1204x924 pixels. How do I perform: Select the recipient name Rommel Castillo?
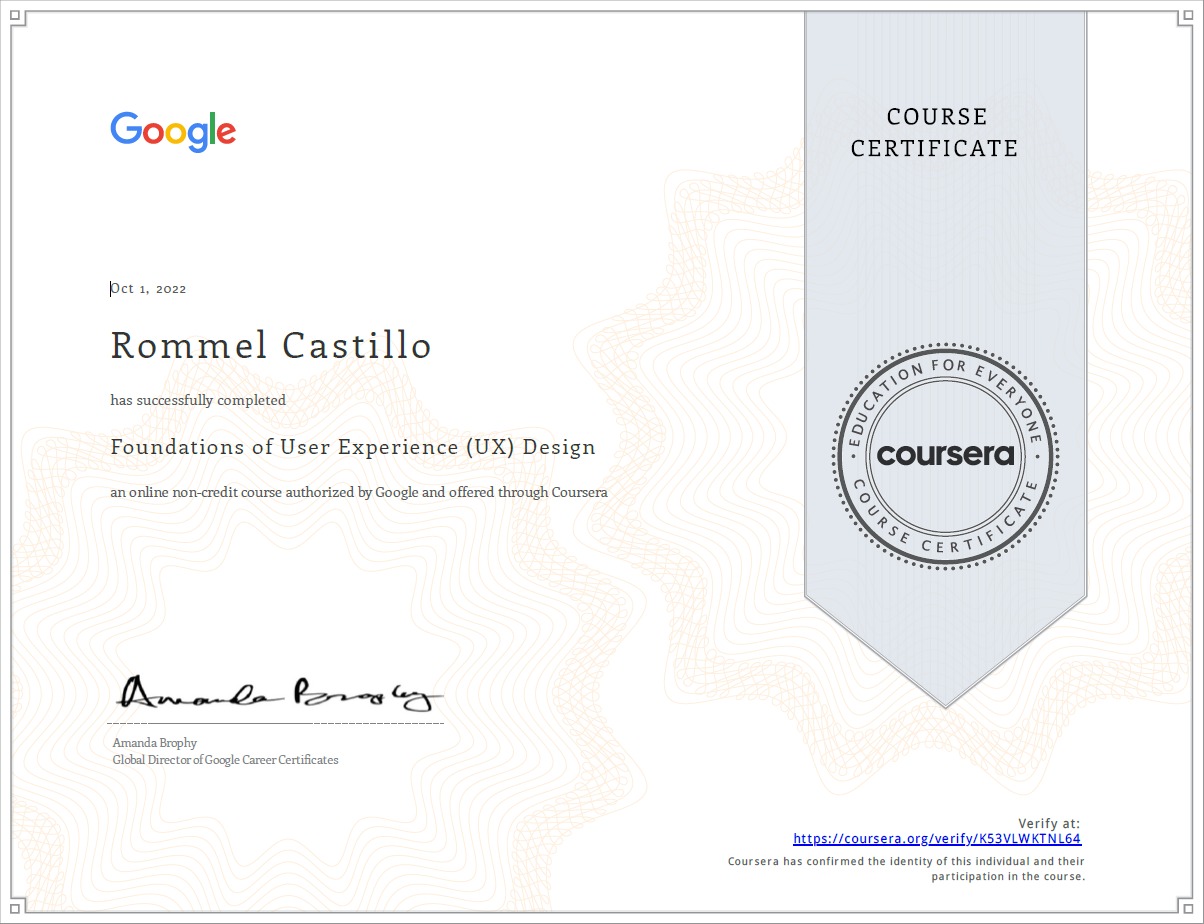[x=271, y=346]
